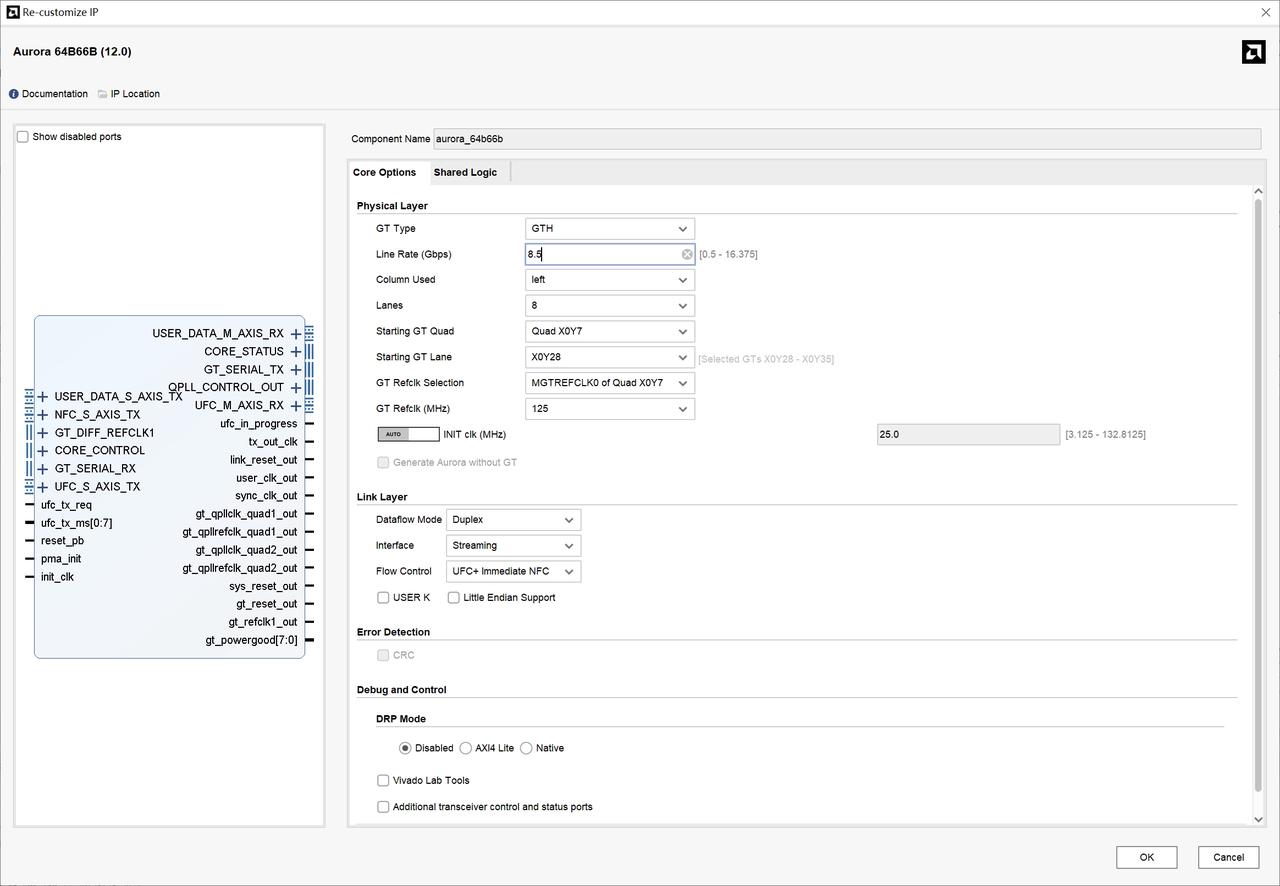
Task: Expand GT_SERIAL_RX port plus icon
Action: point(43,469)
